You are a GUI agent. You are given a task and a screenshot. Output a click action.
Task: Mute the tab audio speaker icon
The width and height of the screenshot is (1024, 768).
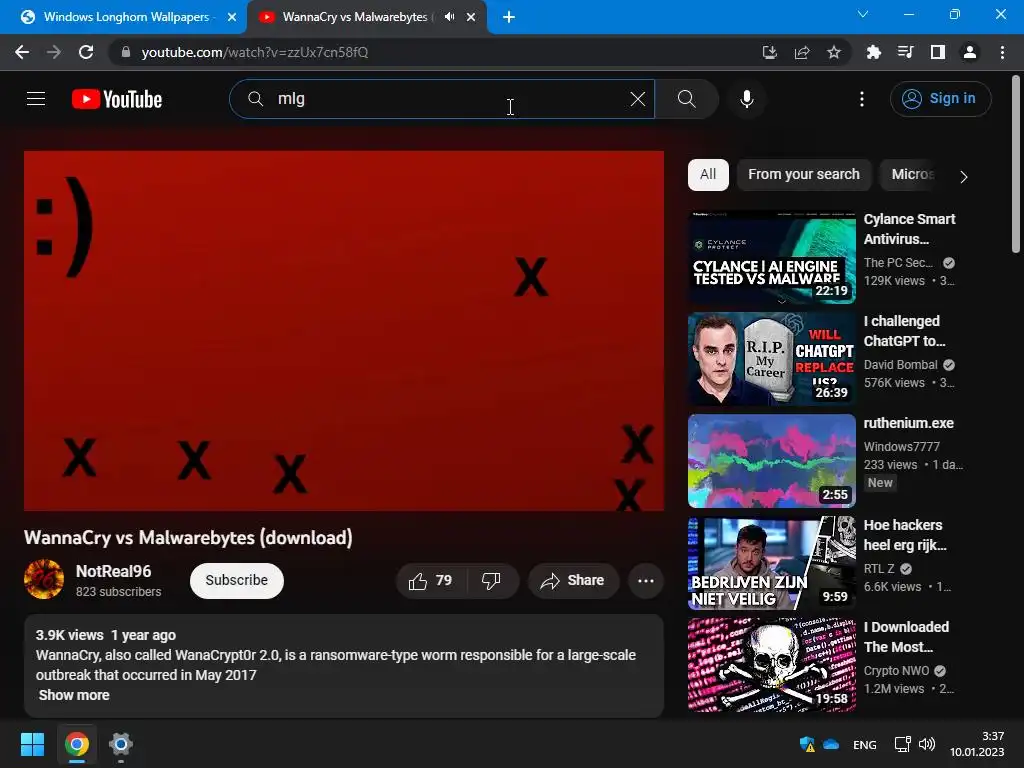coord(449,17)
